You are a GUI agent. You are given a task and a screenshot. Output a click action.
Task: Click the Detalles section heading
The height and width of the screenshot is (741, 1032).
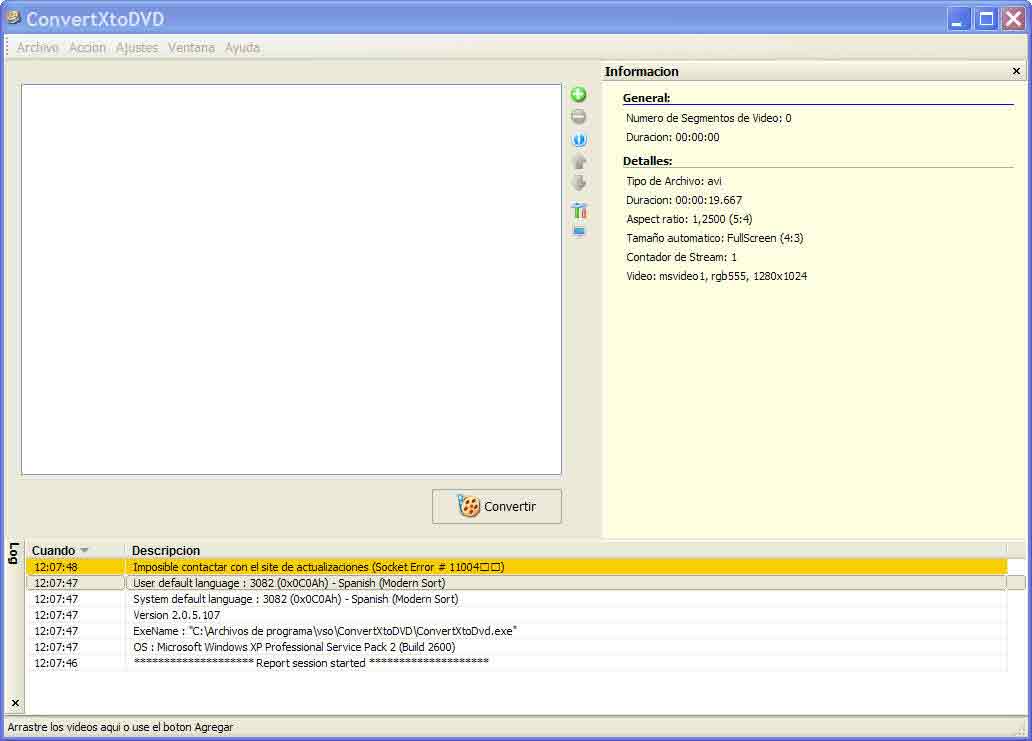[x=648, y=161]
